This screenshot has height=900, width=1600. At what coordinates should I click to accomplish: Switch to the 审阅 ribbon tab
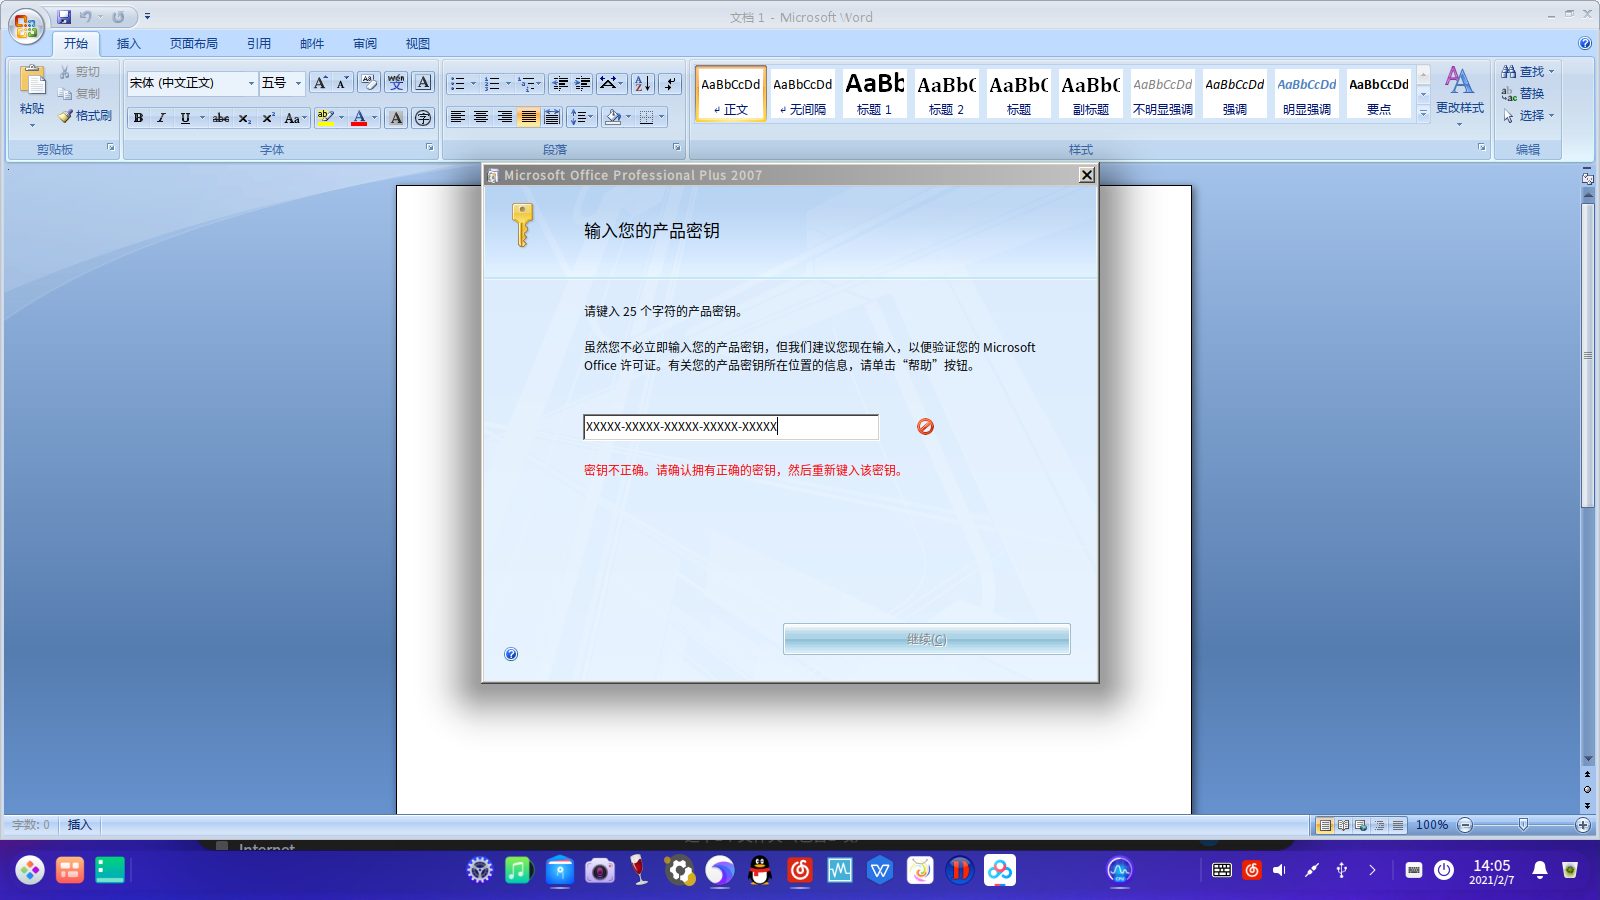[365, 44]
